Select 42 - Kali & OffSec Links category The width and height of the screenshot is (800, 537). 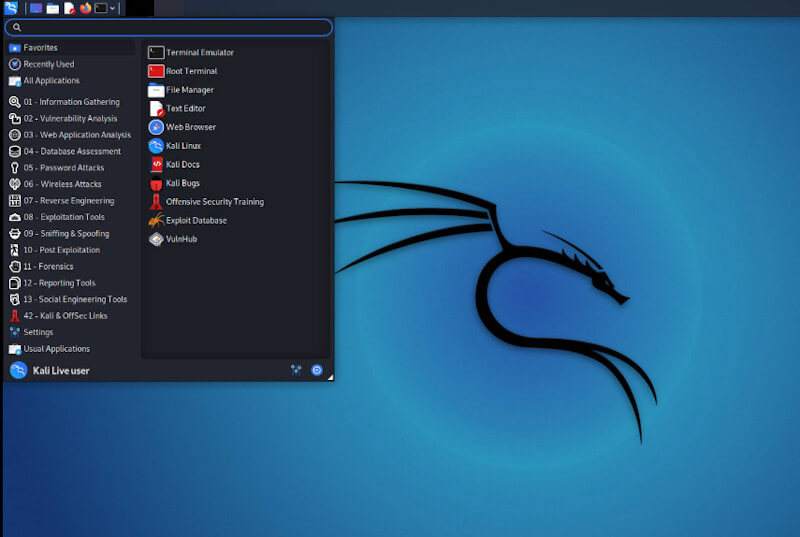pos(71,316)
